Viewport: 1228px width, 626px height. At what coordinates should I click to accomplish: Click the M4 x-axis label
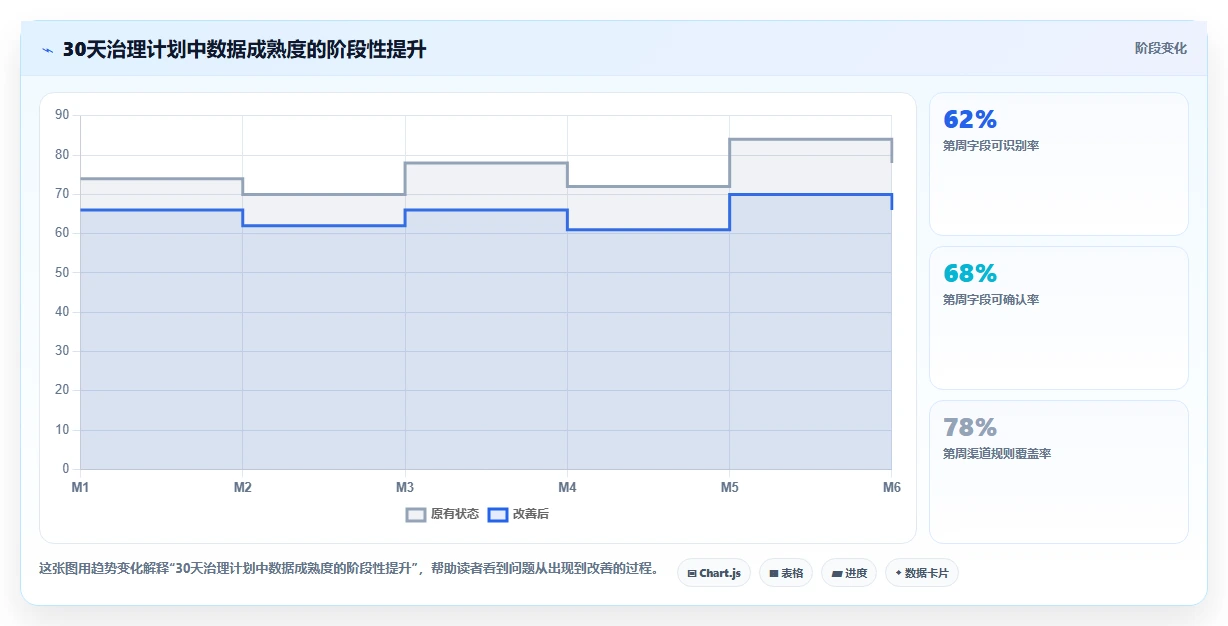(x=567, y=487)
